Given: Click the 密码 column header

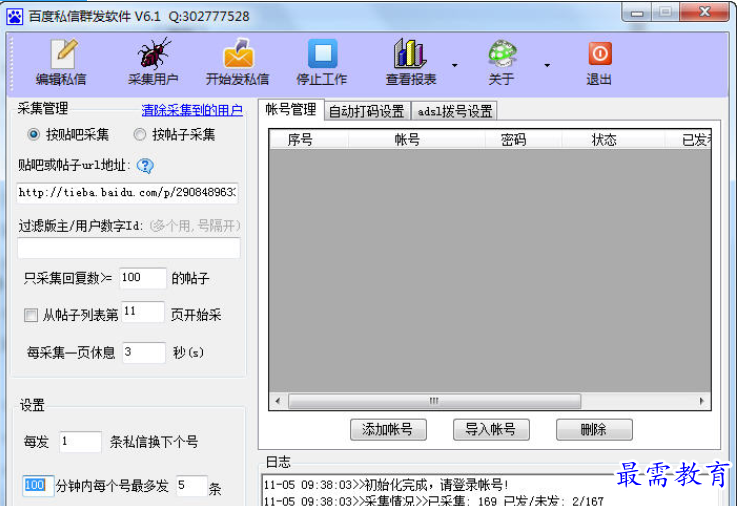Looking at the screenshot, I should tap(523, 140).
